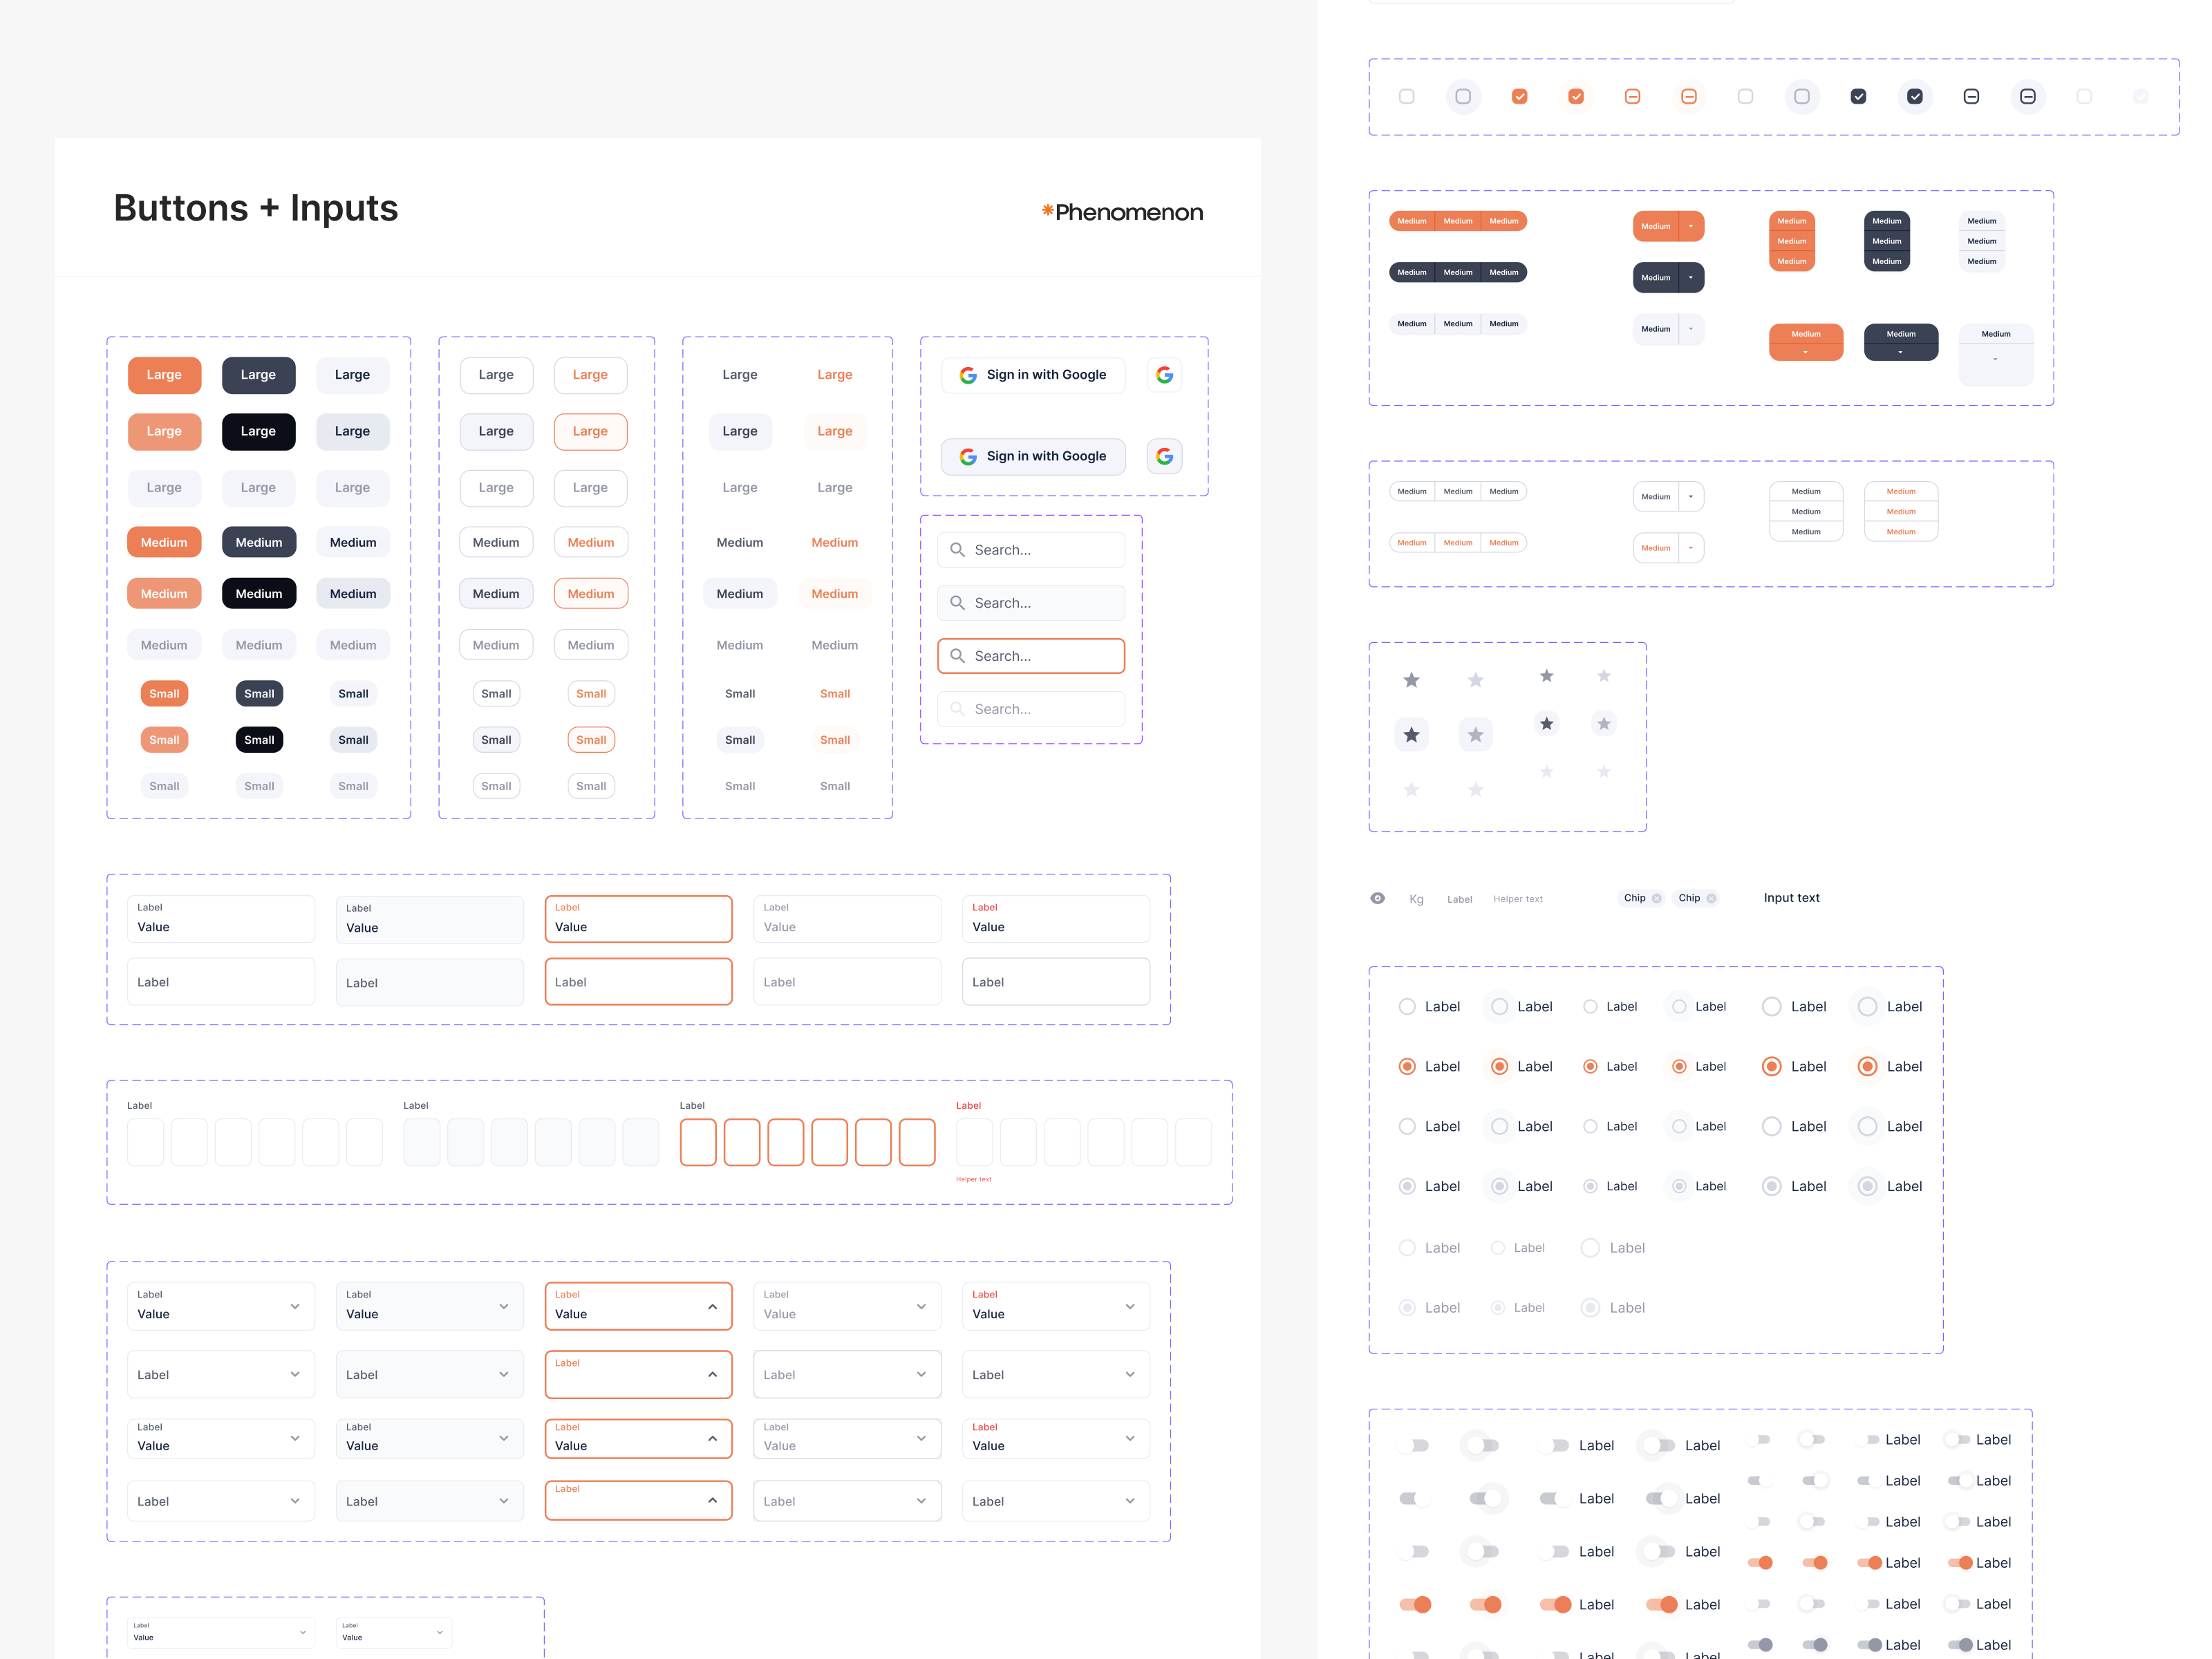Select an orange filled radio button labeled Label

(1407, 1066)
